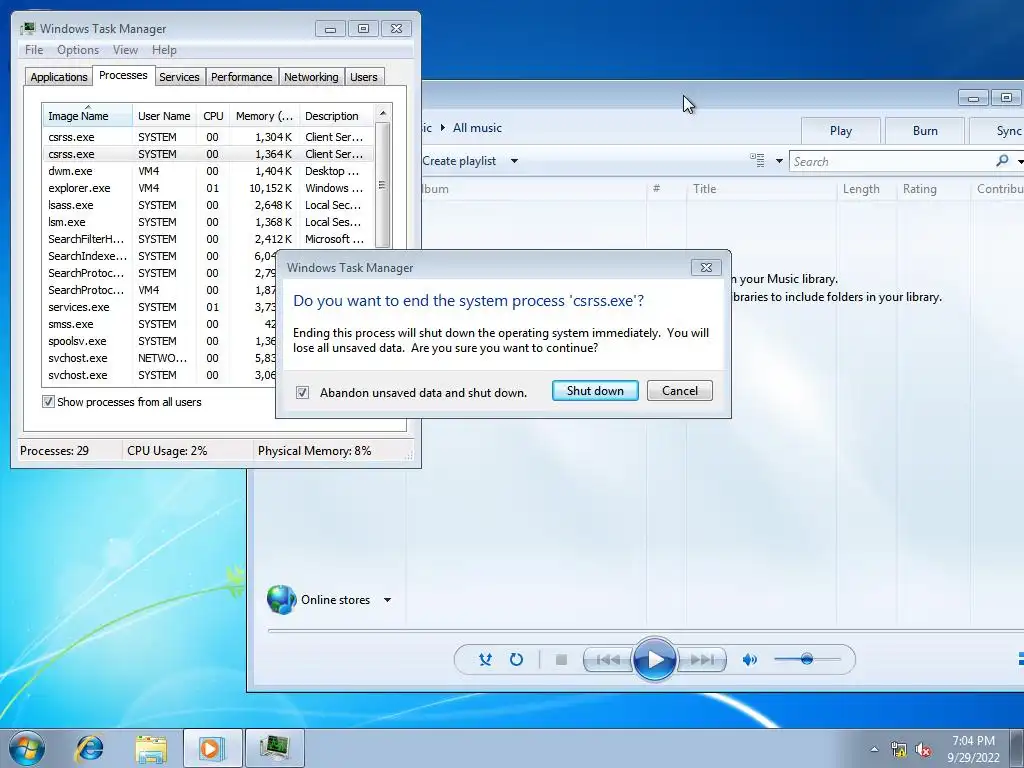Click the Shut down button in the dialog
Image resolution: width=1024 pixels, height=768 pixels.
tap(595, 391)
